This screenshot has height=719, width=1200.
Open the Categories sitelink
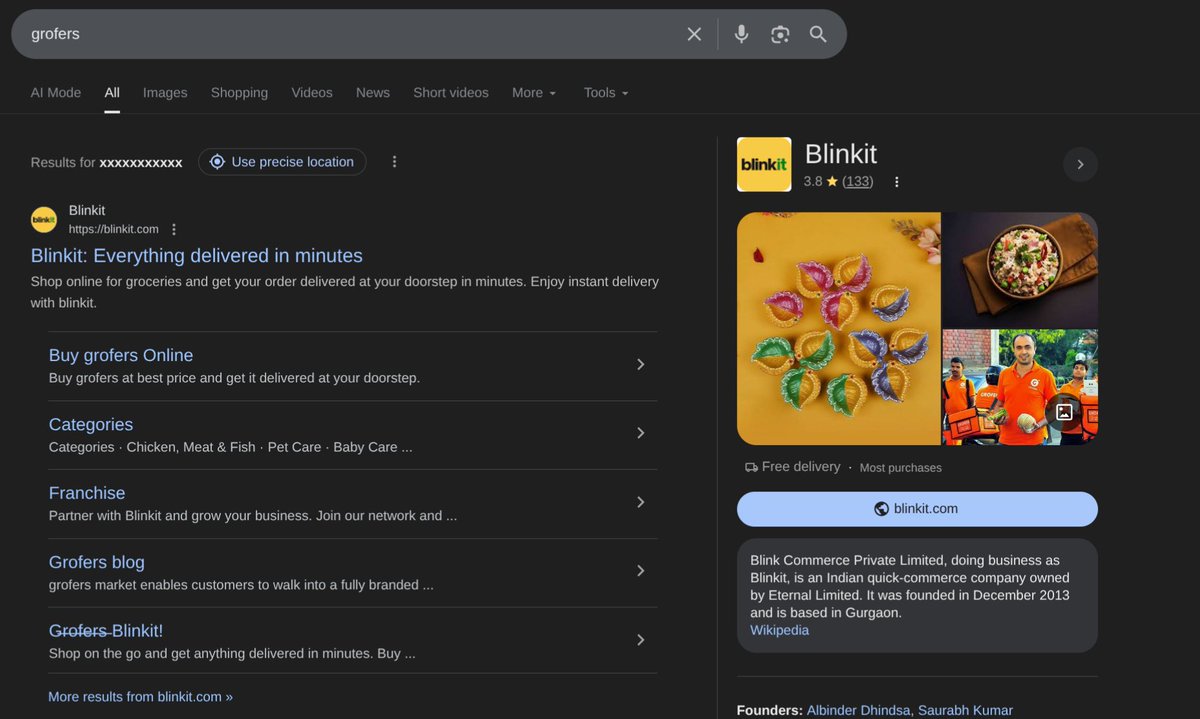click(91, 425)
